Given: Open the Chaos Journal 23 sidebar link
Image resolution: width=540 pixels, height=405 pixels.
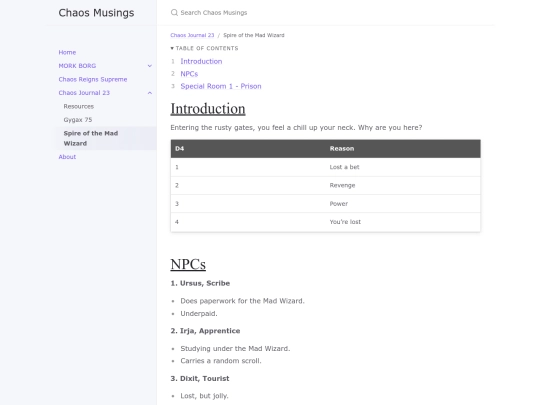Looking at the screenshot, I should [84, 93].
